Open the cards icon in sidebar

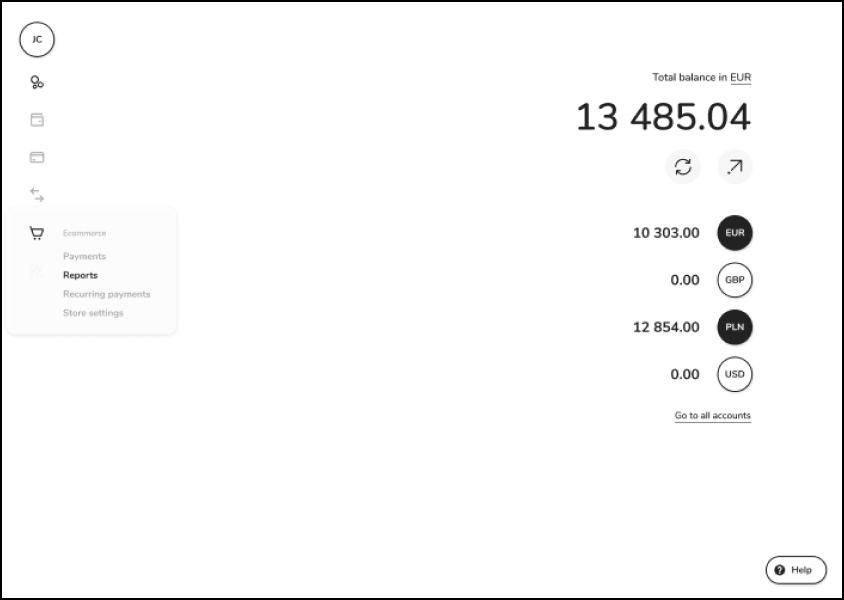tap(37, 157)
